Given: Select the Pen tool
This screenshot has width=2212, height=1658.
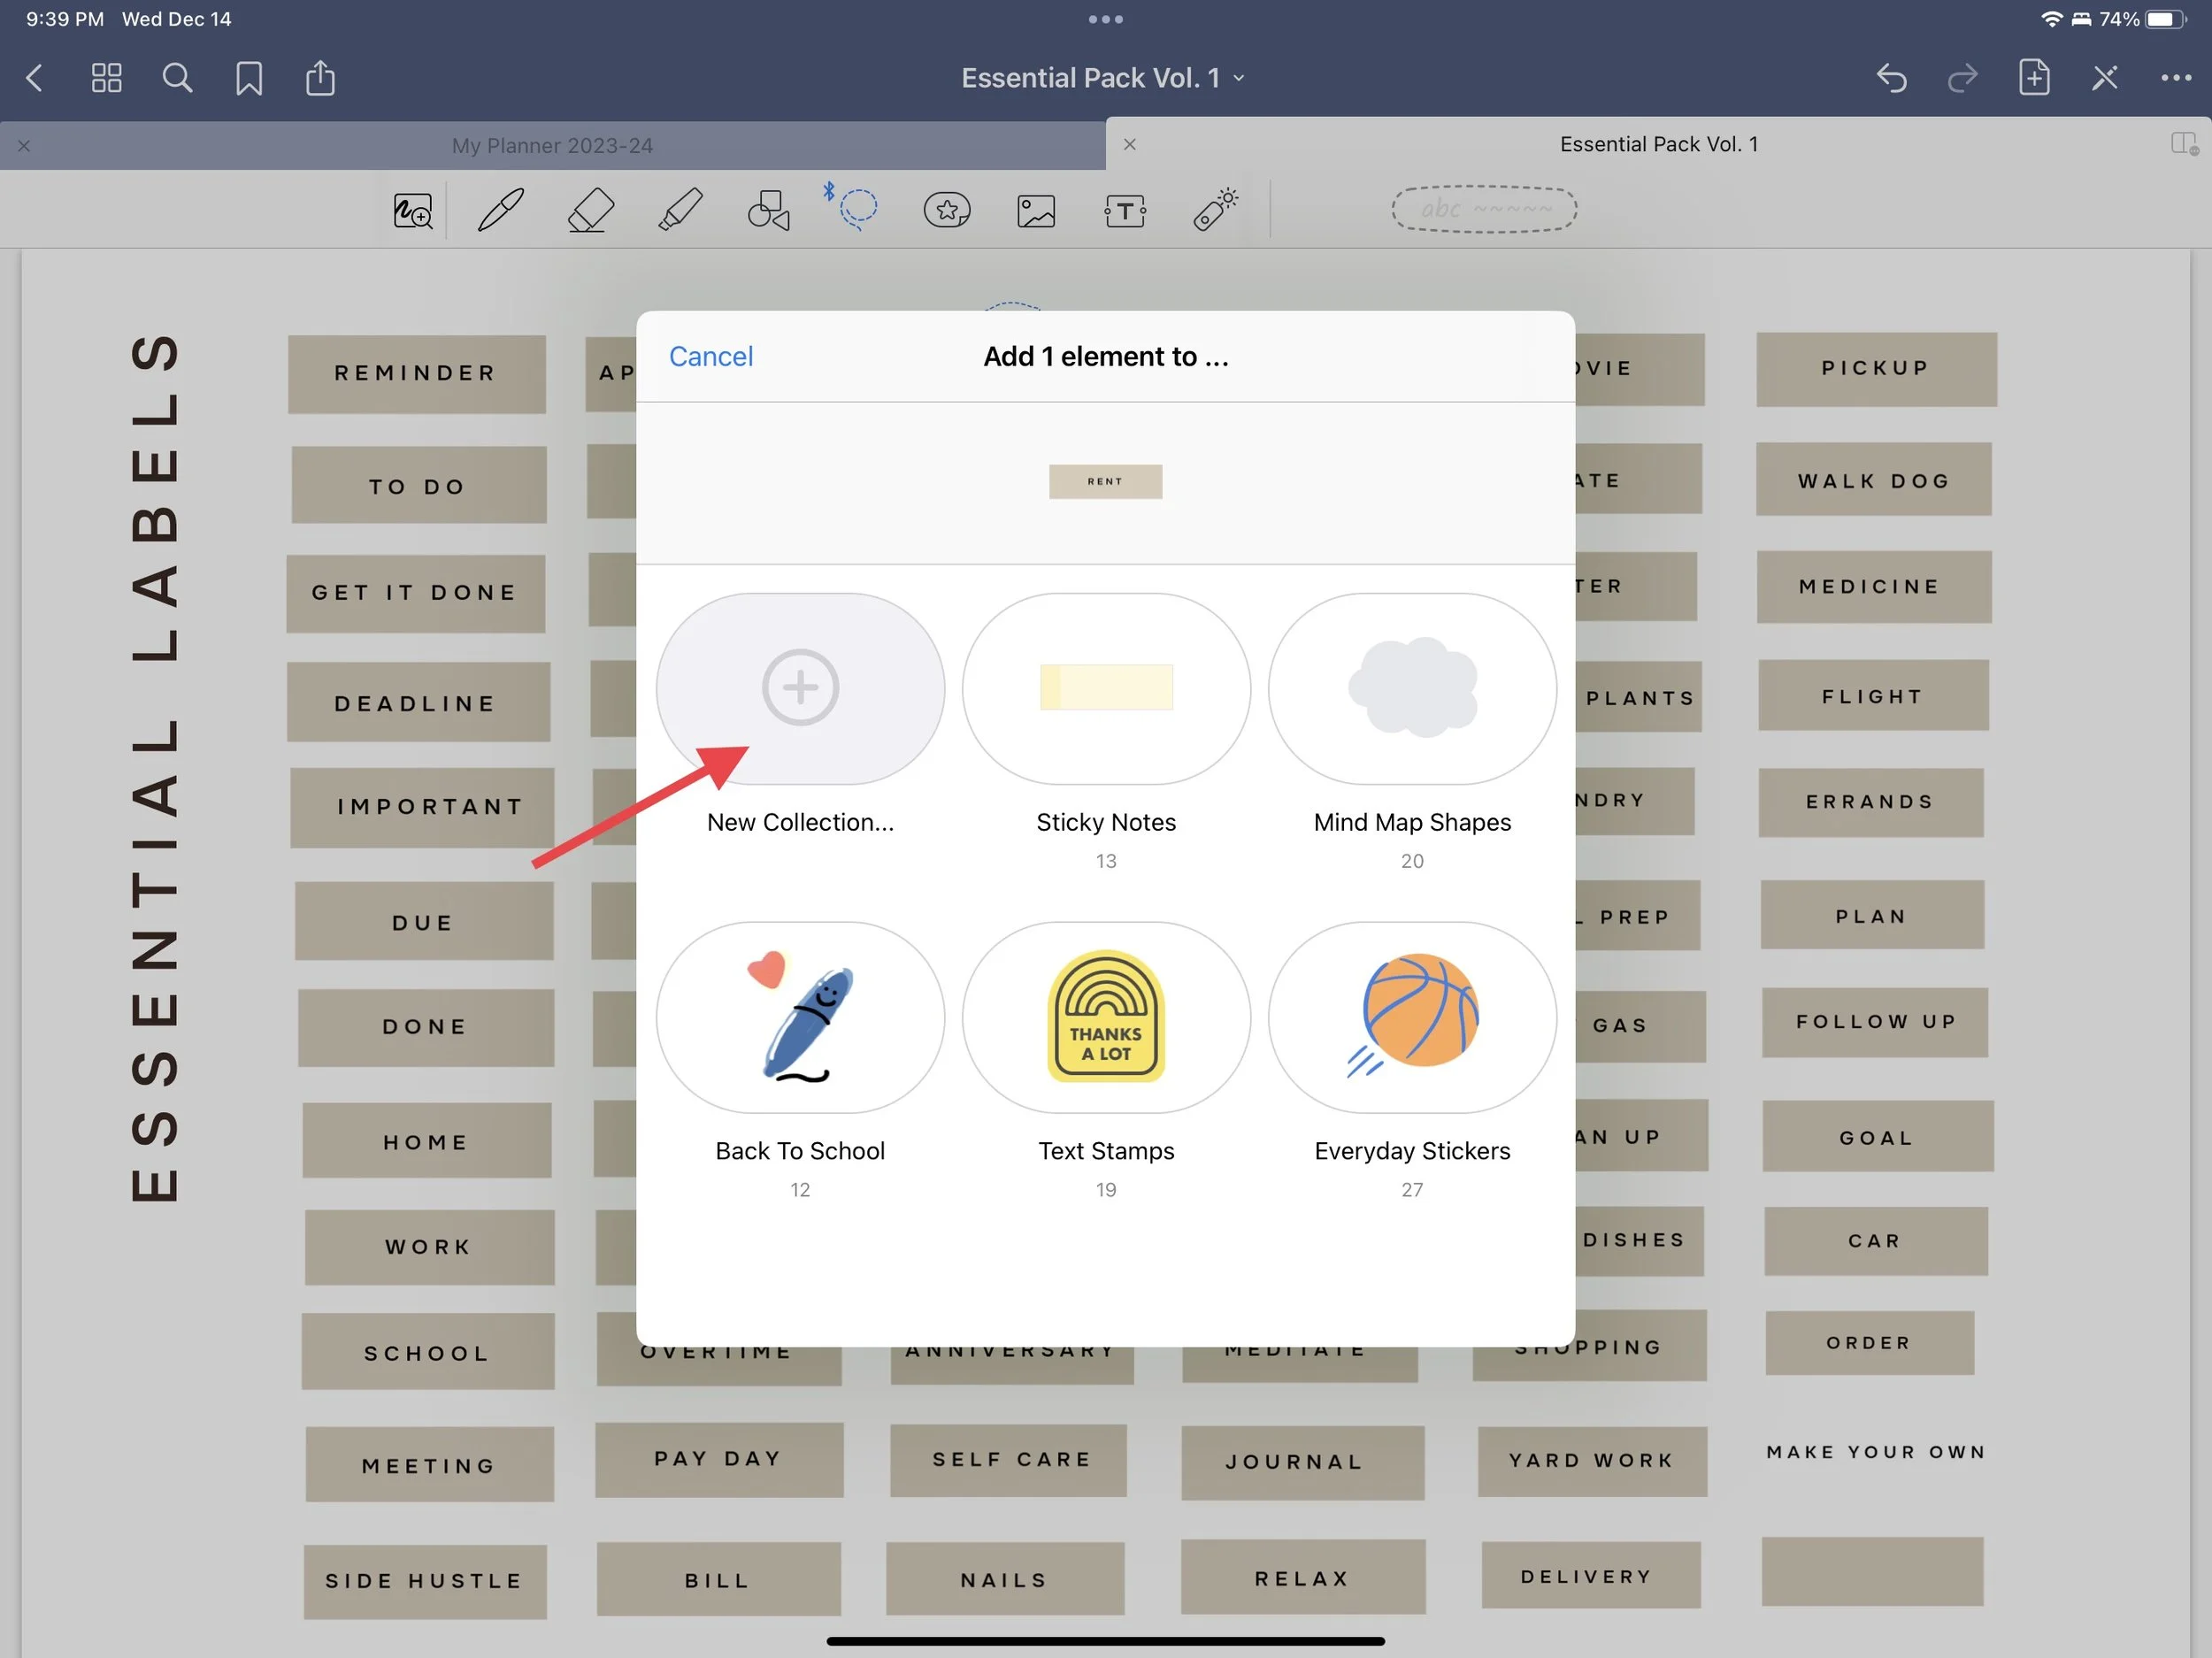Looking at the screenshot, I should [500, 210].
